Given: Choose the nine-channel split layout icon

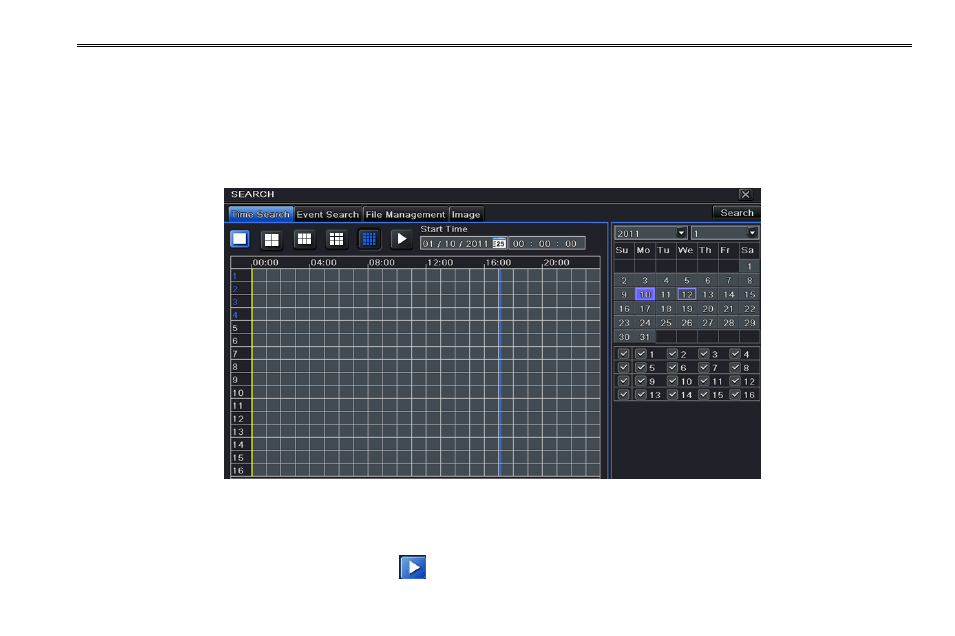Looking at the screenshot, I should (336, 239).
